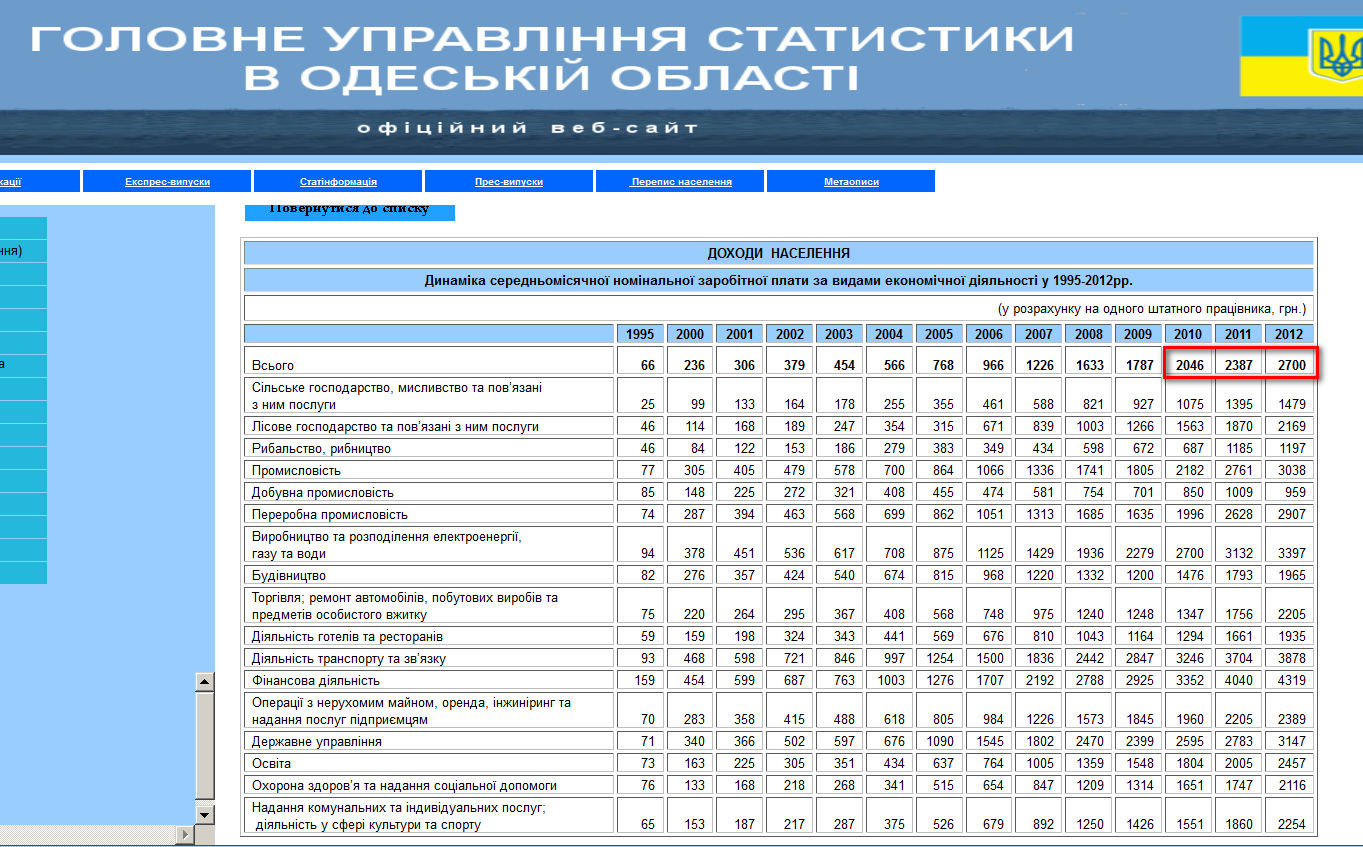Image resolution: width=1363 pixels, height=847 pixels.
Task: Click value 1787 in the Всього row
Action: pyautogui.click(x=1139, y=366)
